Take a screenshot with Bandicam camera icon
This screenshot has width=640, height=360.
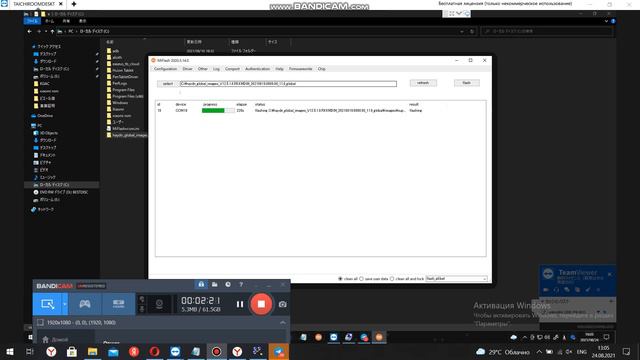click(282, 304)
